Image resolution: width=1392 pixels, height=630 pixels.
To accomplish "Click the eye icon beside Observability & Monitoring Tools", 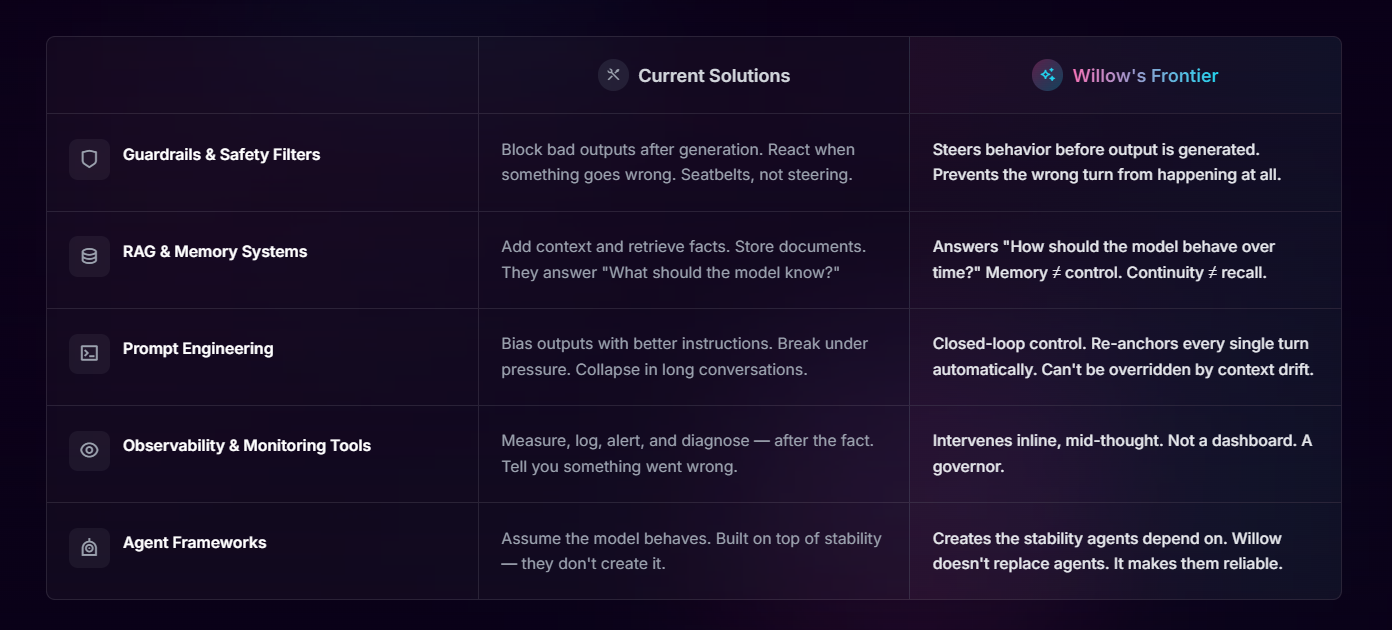I will point(89,450).
